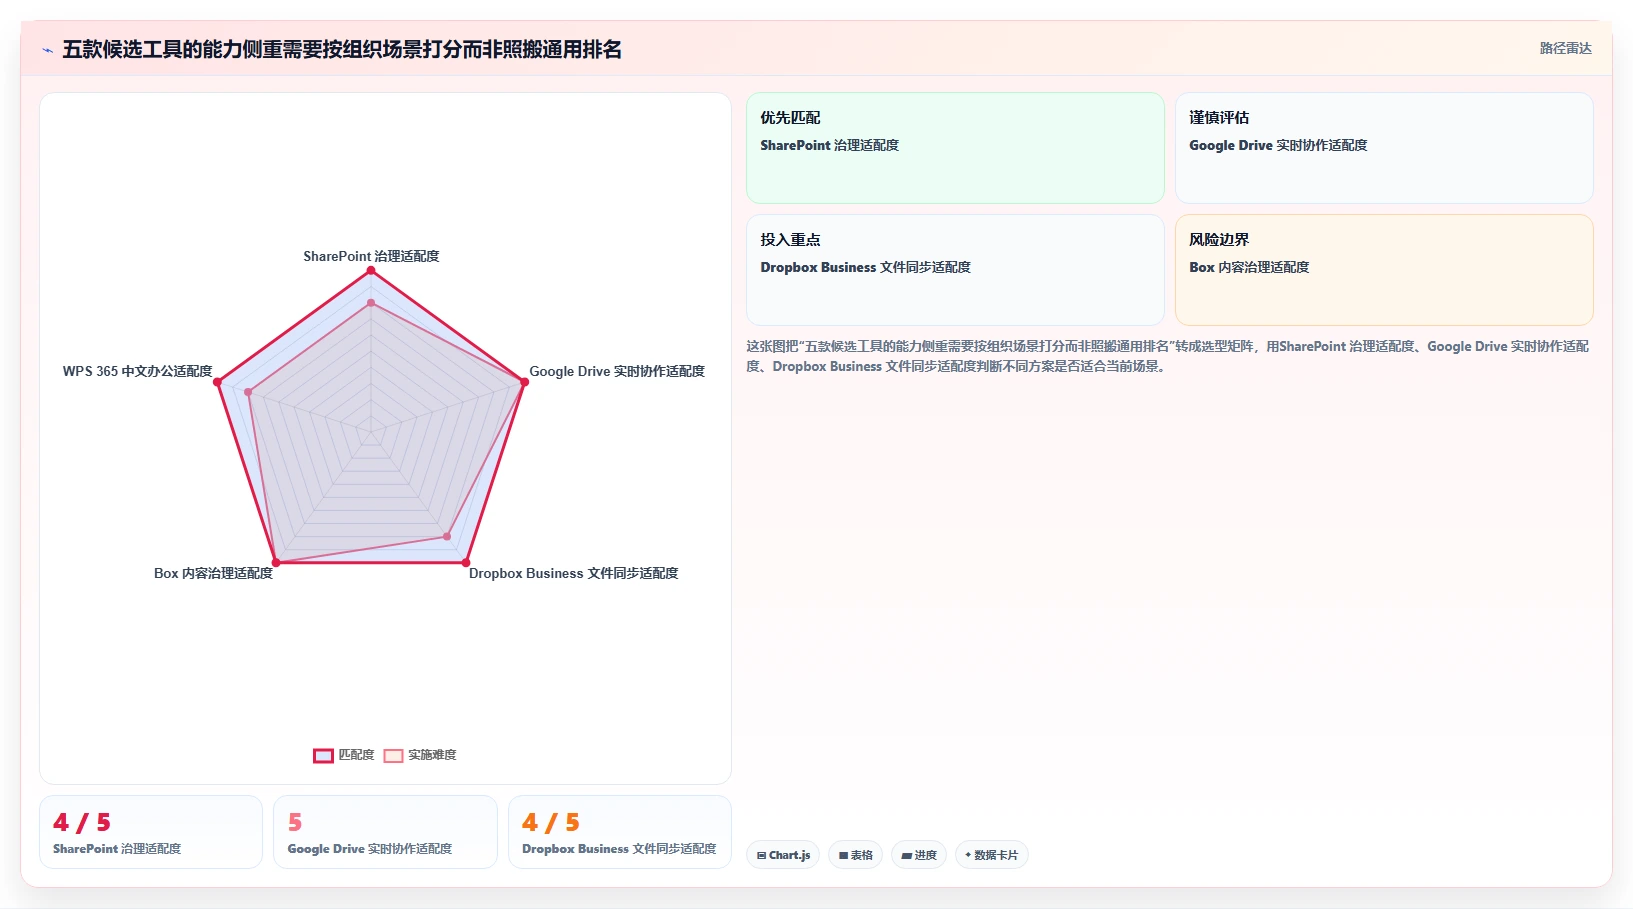Screen dimensions: 1633x909
Task: Click the inner Dropbox Business 实施难度 data point
Action: (447, 537)
